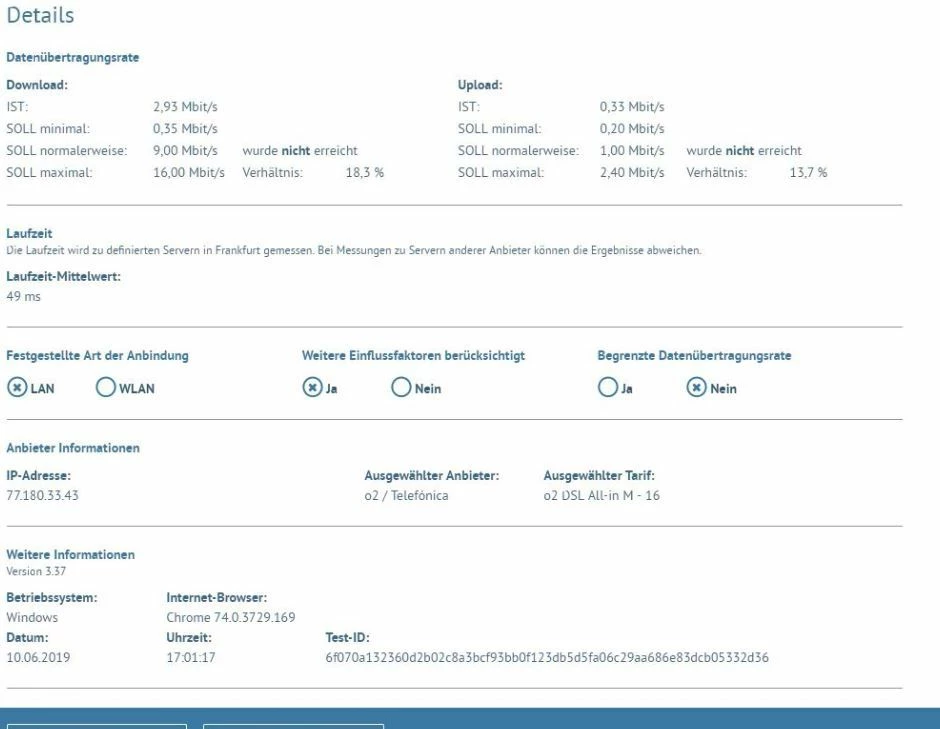940x729 pixels.
Task: Click the IP address 77.180.33.43
Action: tap(42, 495)
